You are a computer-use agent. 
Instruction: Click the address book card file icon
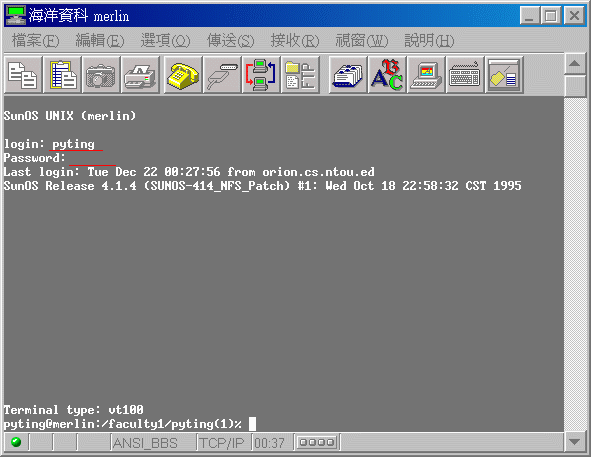point(348,75)
